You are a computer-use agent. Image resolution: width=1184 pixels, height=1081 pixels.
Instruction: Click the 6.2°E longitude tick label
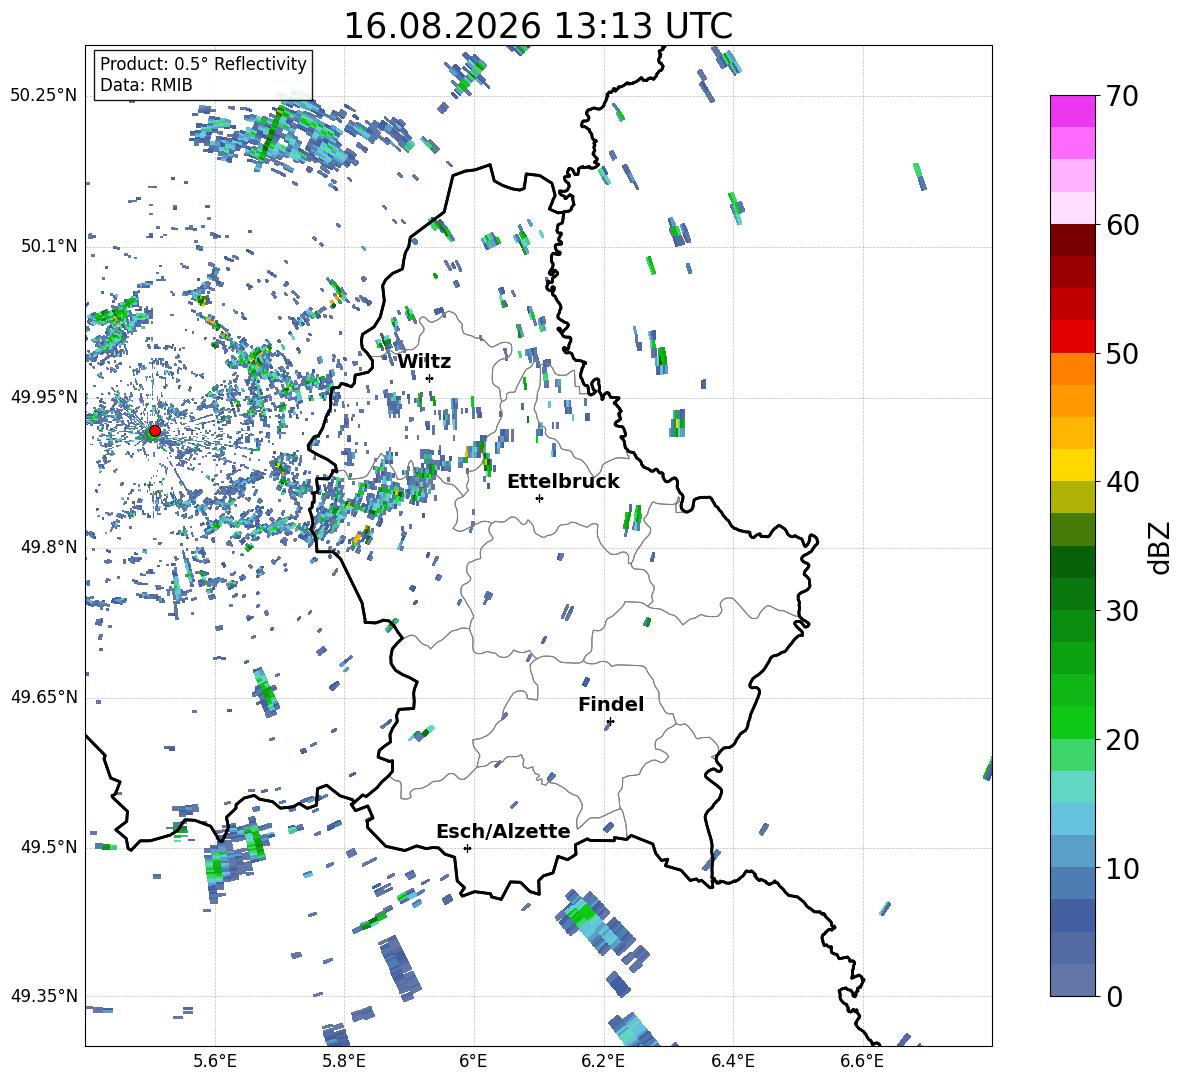click(x=603, y=1061)
